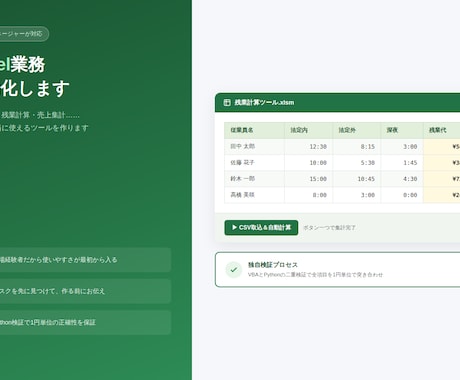Click the feature card ending 使いやすさが最初から入る
The width and height of the screenshot is (460, 380).
point(85,260)
